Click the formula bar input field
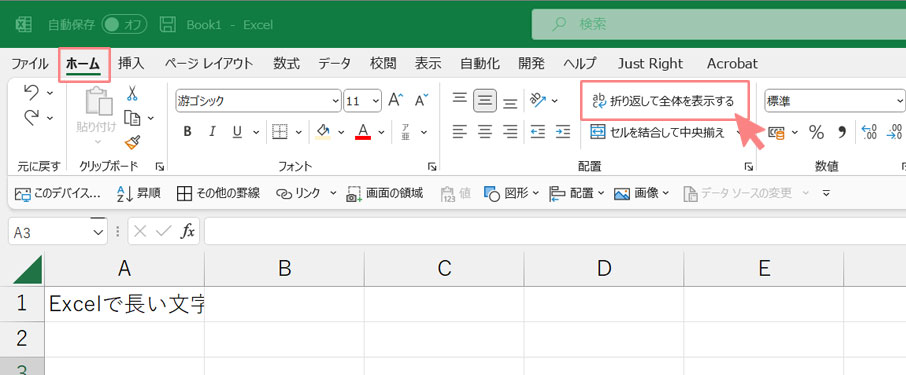The width and height of the screenshot is (906, 375). point(555,232)
